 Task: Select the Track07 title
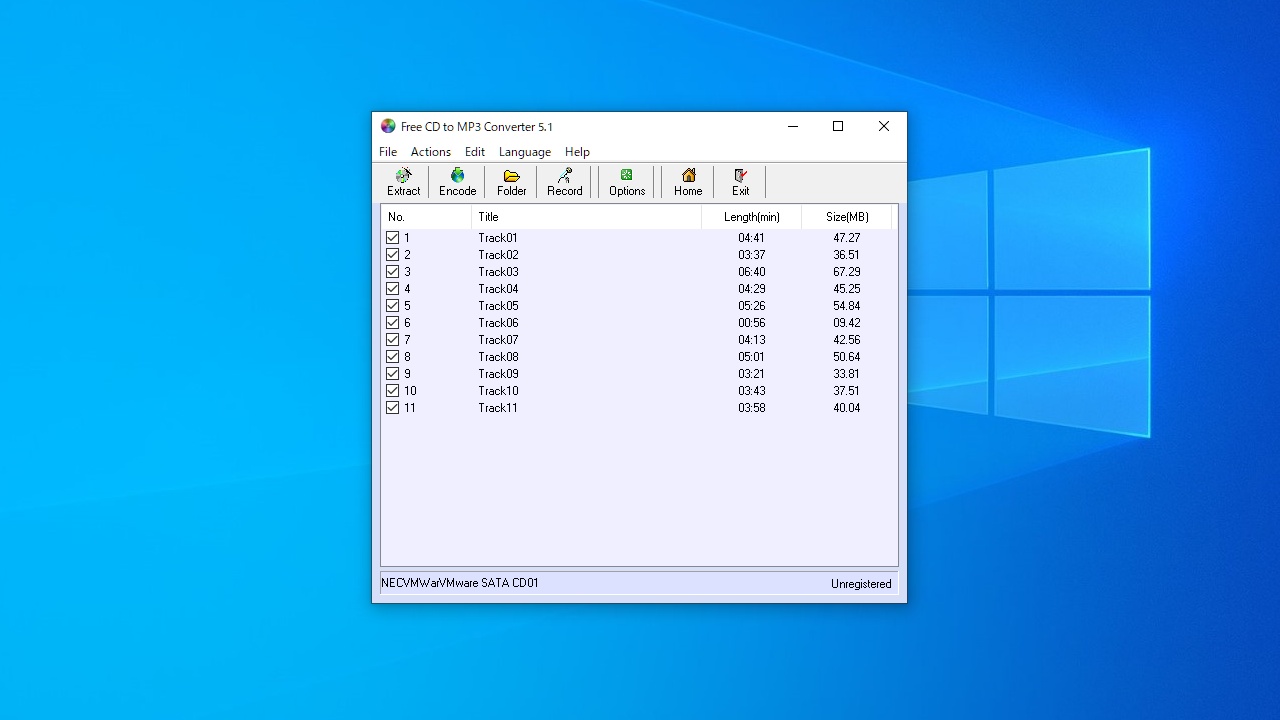click(498, 340)
